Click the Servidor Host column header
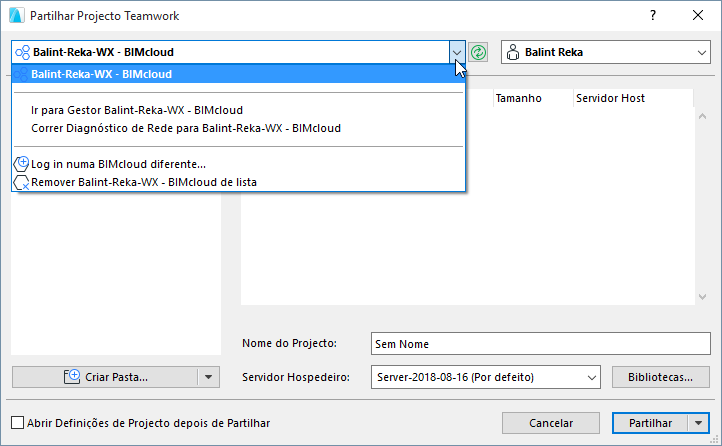 633,98
